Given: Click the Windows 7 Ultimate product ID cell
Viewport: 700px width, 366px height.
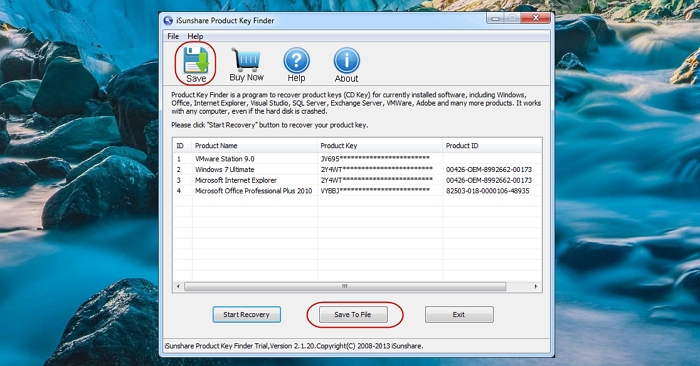Looking at the screenshot, I should pos(489,169).
